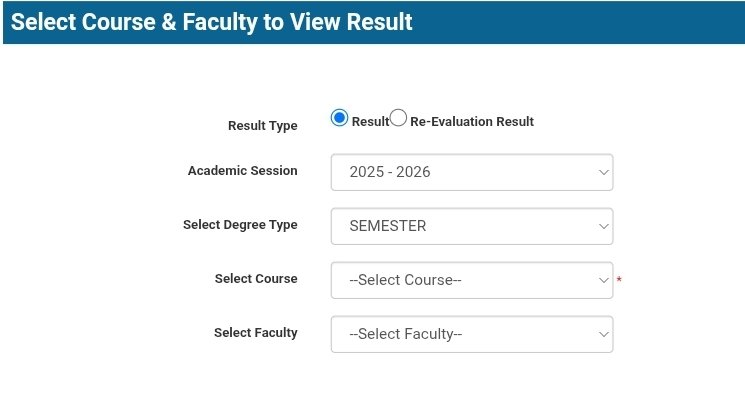Open the '--Select Course--' dropdown
The height and width of the screenshot is (413, 745).
(x=471, y=280)
